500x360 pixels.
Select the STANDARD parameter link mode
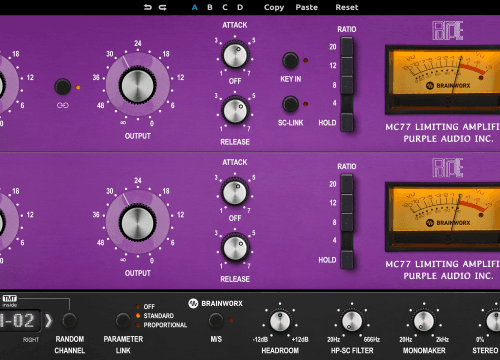(155, 315)
